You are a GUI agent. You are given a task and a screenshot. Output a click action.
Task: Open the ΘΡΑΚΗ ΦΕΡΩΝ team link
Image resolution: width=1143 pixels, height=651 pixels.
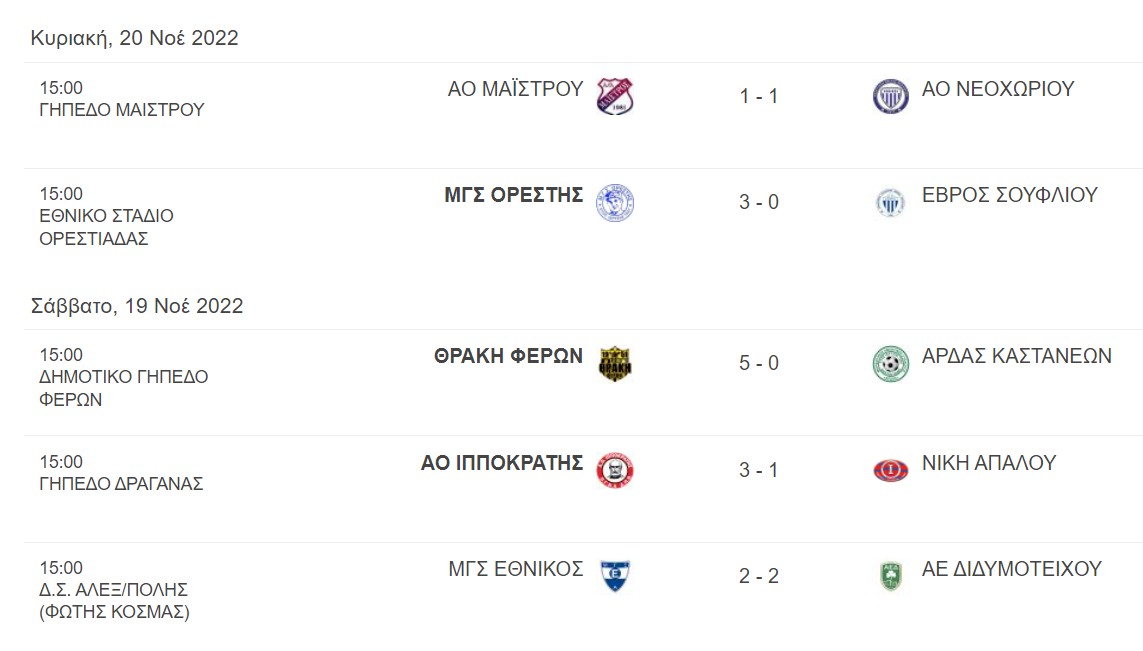(508, 356)
